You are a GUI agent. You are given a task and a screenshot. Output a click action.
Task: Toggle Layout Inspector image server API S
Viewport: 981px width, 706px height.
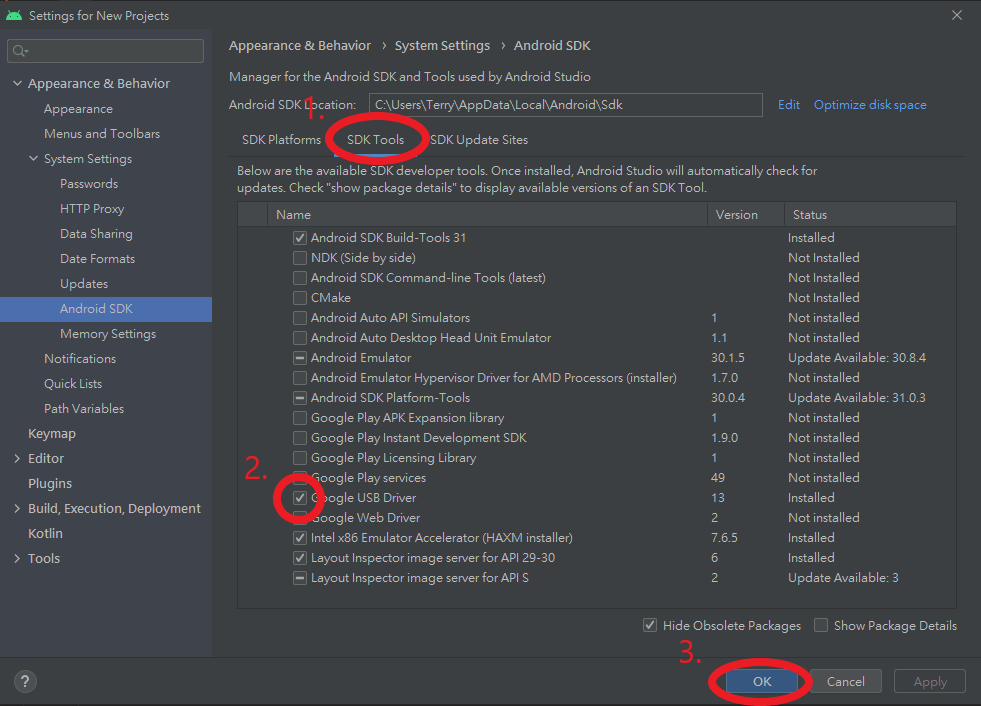tap(300, 578)
